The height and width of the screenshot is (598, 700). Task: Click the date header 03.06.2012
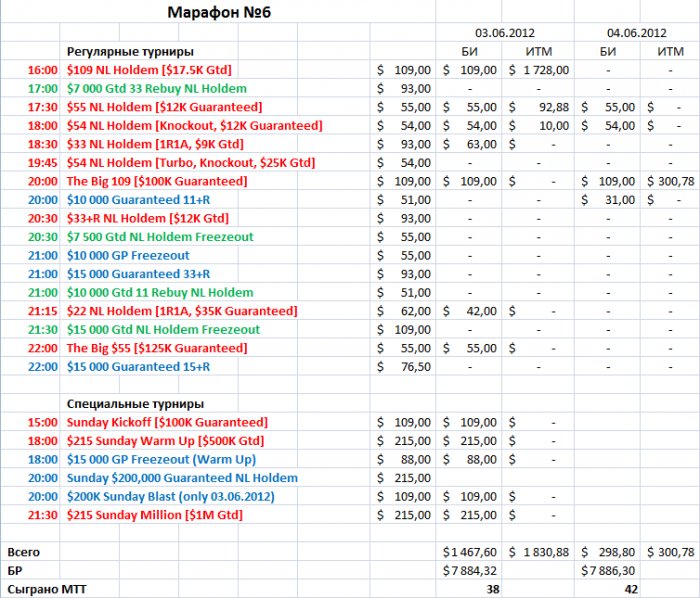(x=504, y=33)
